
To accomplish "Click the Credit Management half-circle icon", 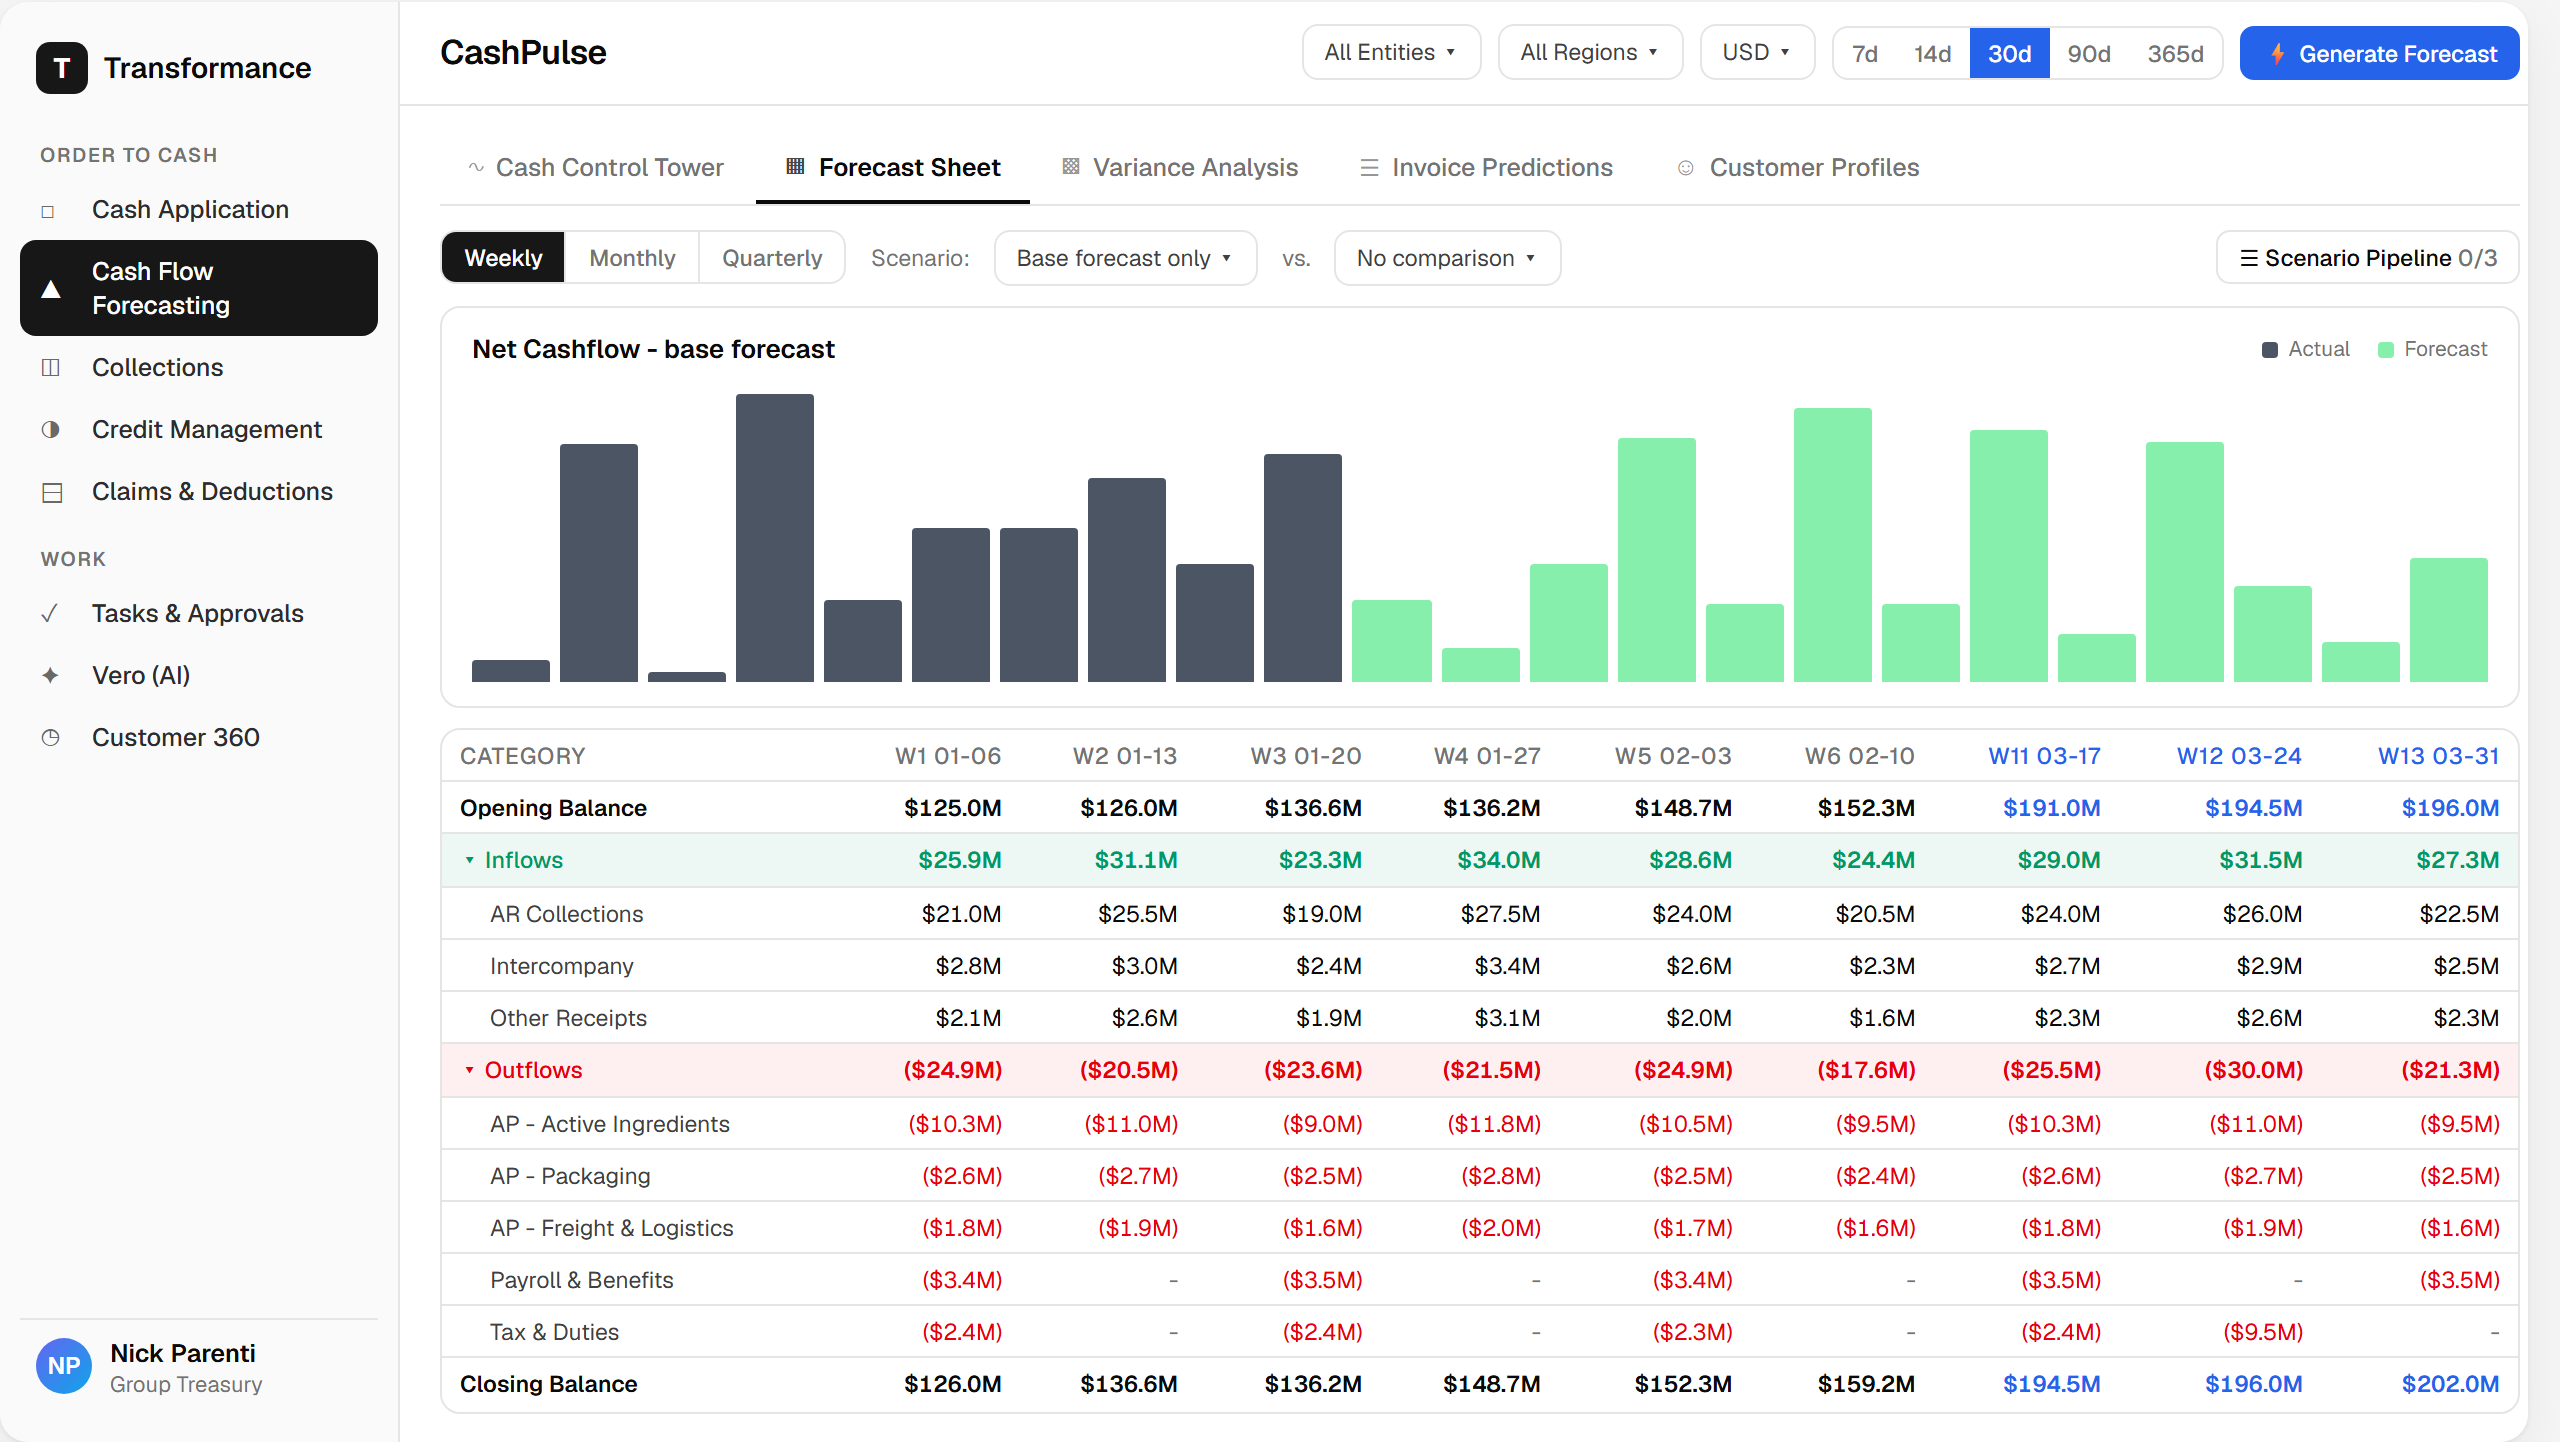I will pyautogui.click(x=51, y=430).
